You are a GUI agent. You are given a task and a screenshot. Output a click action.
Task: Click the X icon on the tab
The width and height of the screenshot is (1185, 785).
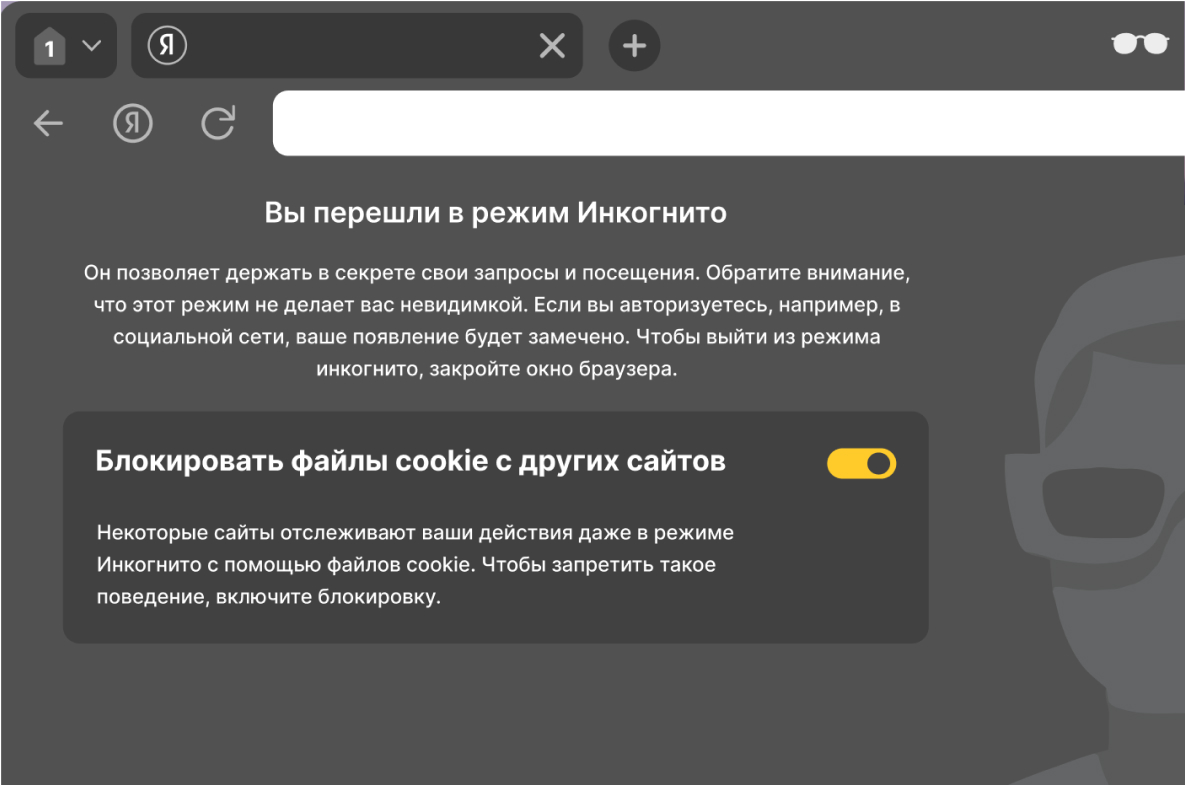[552, 45]
